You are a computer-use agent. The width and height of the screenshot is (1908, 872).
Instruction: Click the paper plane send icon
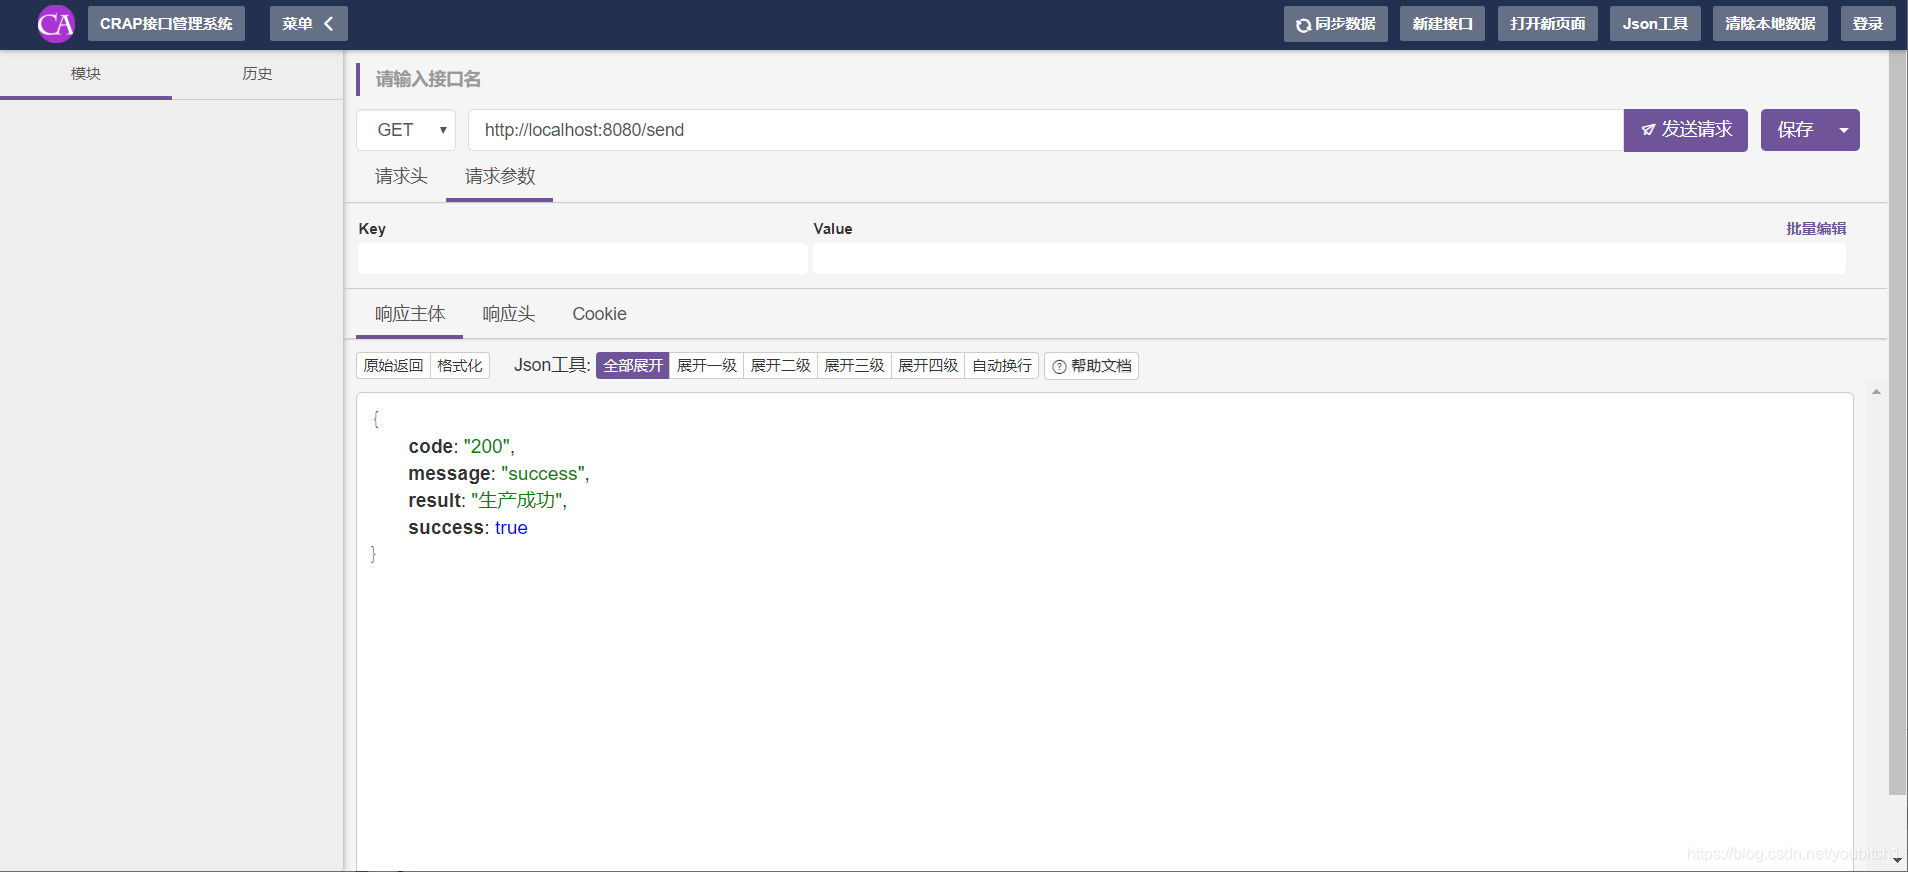pos(1648,130)
